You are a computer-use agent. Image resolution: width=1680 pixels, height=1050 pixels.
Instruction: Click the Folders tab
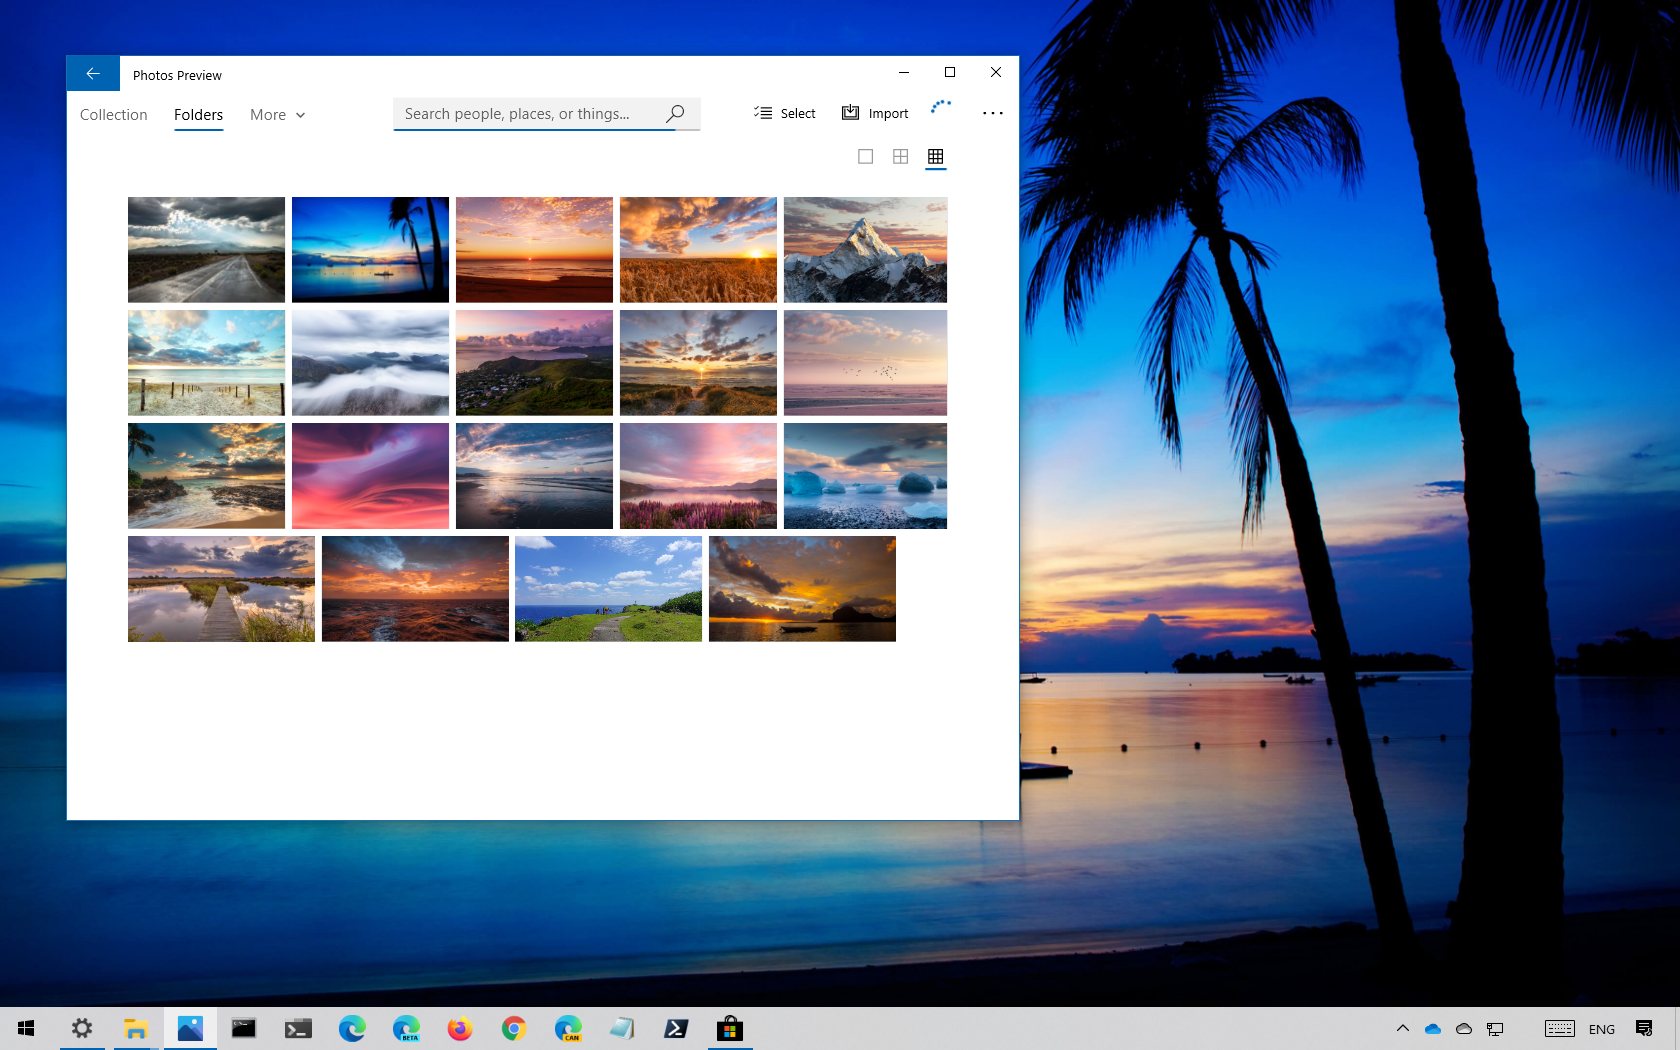[x=198, y=114]
